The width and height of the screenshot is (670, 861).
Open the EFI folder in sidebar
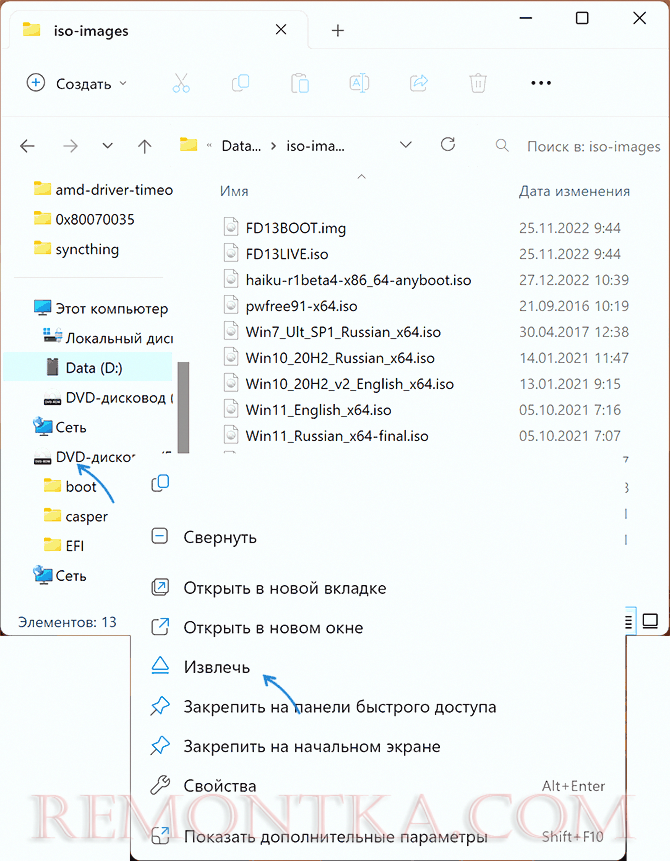tap(64, 546)
